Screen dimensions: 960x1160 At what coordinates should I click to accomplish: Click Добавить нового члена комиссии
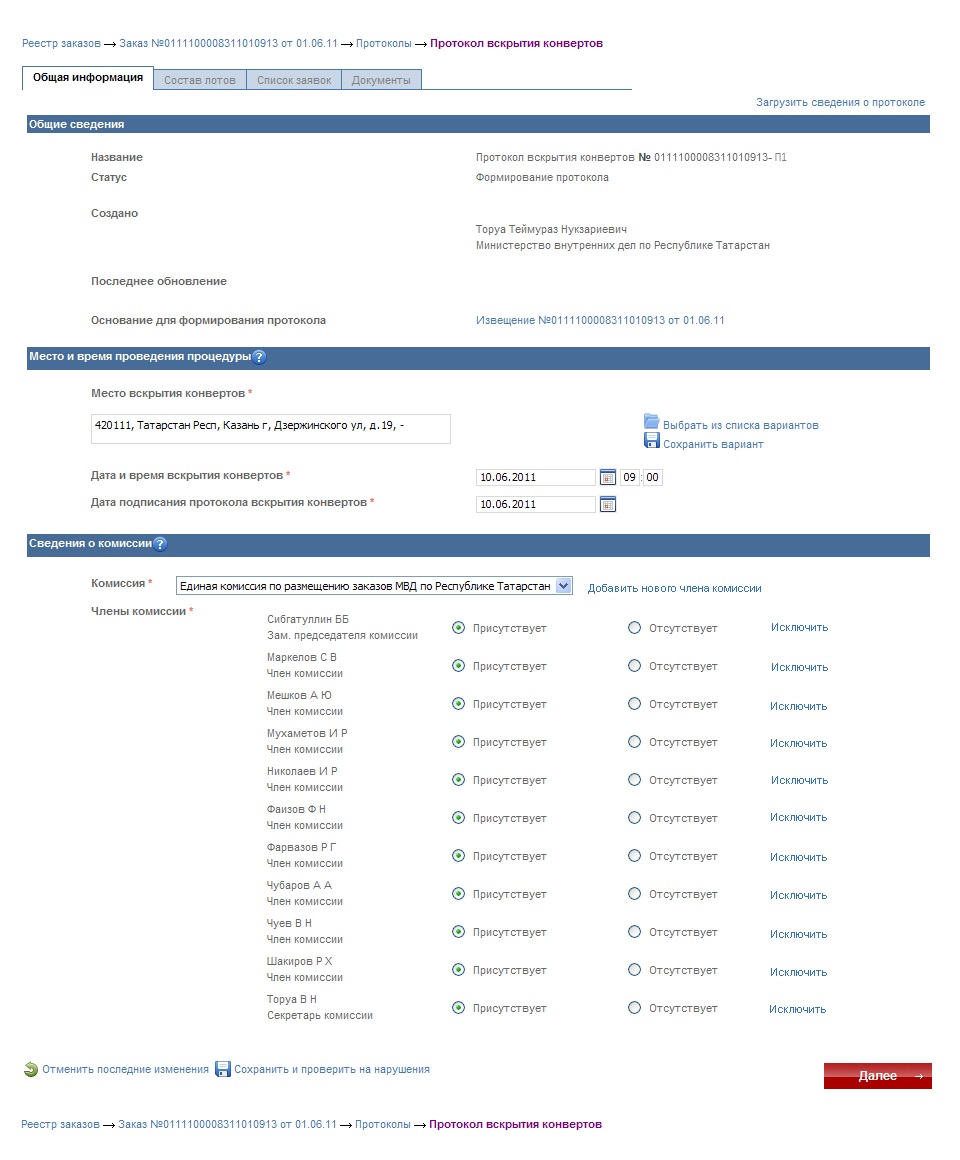click(x=675, y=589)
